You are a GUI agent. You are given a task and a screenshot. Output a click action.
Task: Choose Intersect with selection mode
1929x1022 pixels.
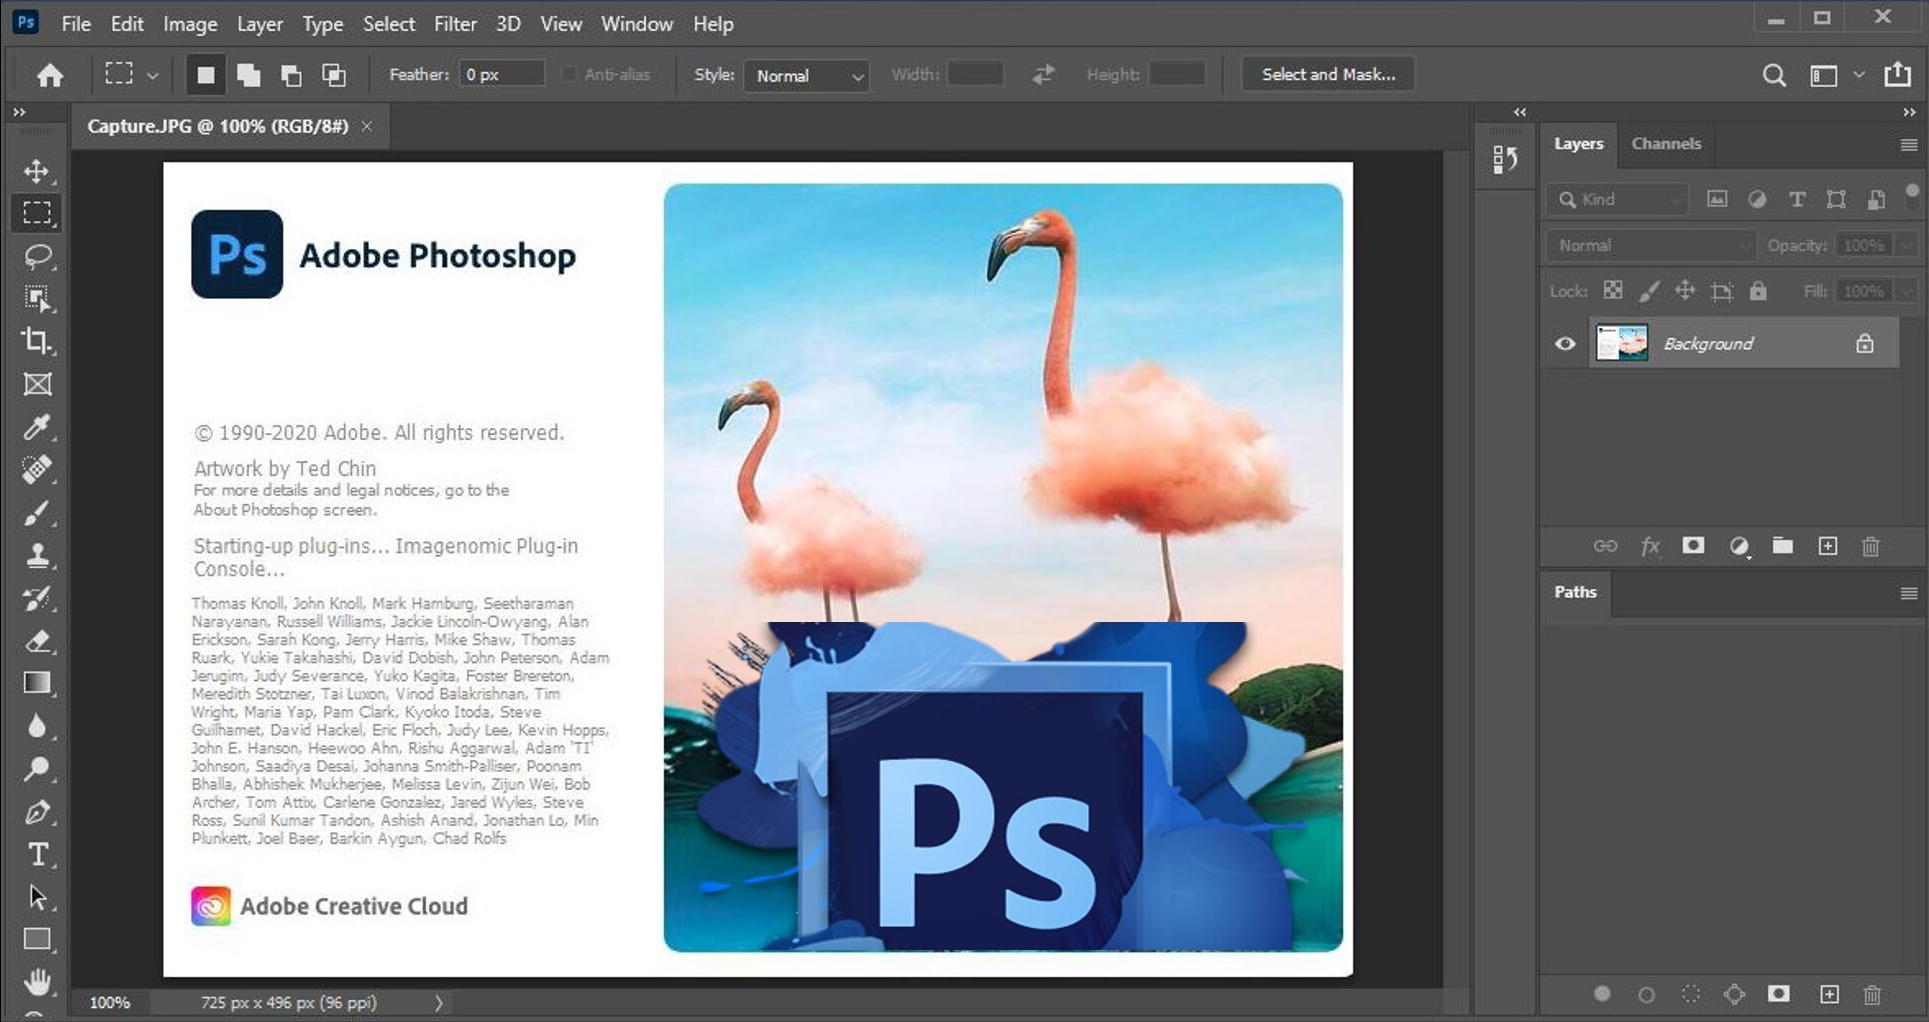click(x=334, y=75)
